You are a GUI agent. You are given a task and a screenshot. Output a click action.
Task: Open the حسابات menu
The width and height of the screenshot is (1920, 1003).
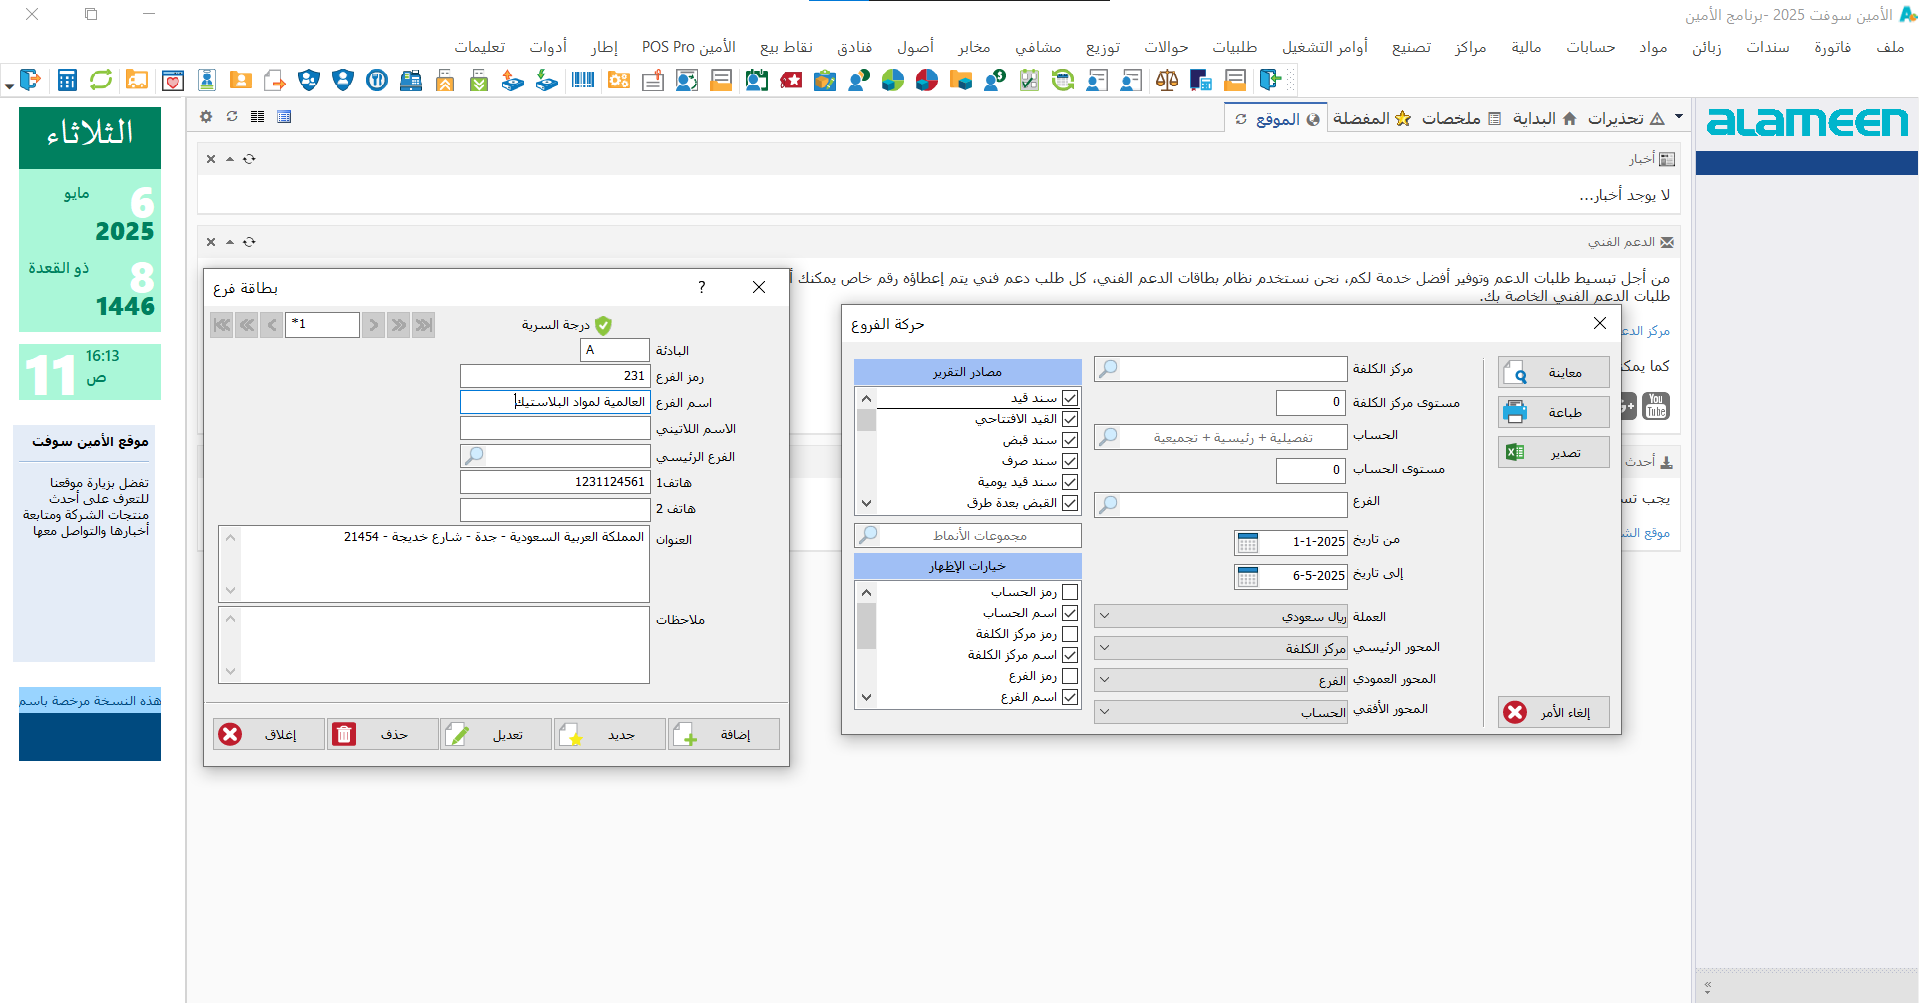(x=1590, y=47)
